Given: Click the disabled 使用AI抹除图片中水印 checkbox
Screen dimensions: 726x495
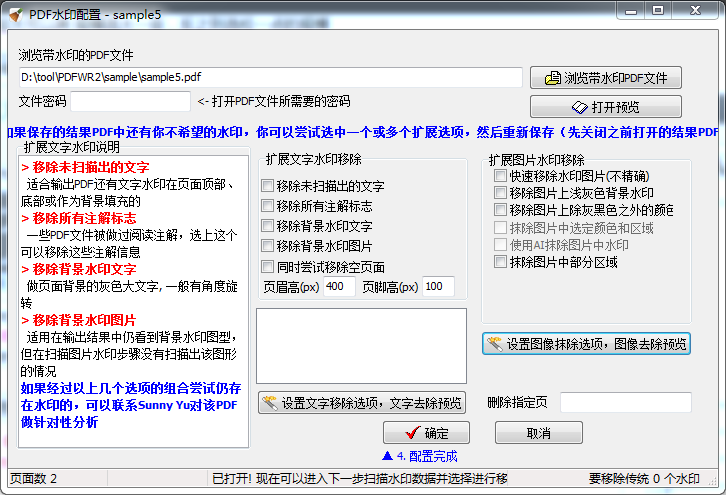Looking at the screenshot, I should (500, 244).
